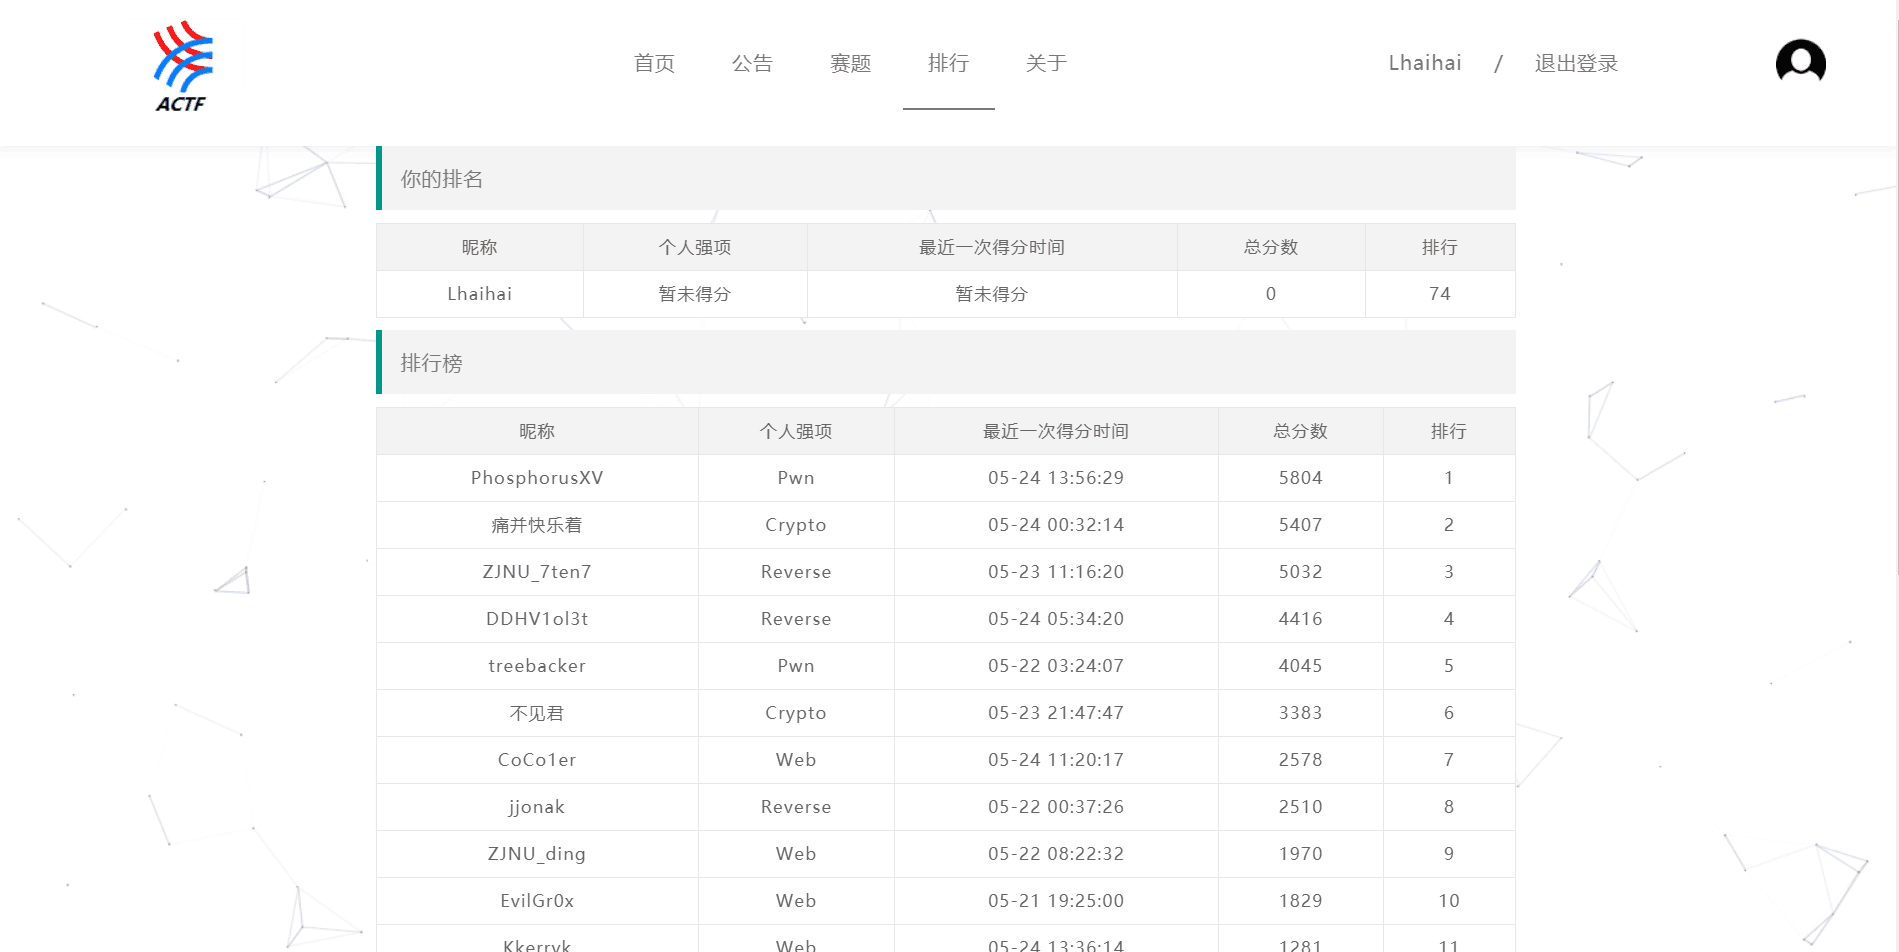Click the 昵称 column header in leaderboard
Image resolution: width=1899 pixels, height=952 pixels.
[x=537, y=431]
